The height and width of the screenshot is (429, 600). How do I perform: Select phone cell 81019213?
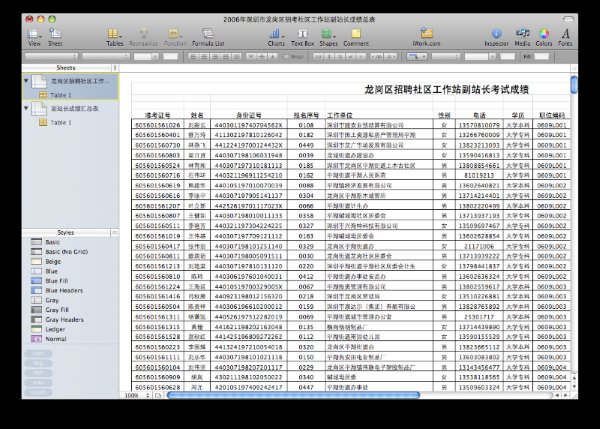(x=479, y=175)
